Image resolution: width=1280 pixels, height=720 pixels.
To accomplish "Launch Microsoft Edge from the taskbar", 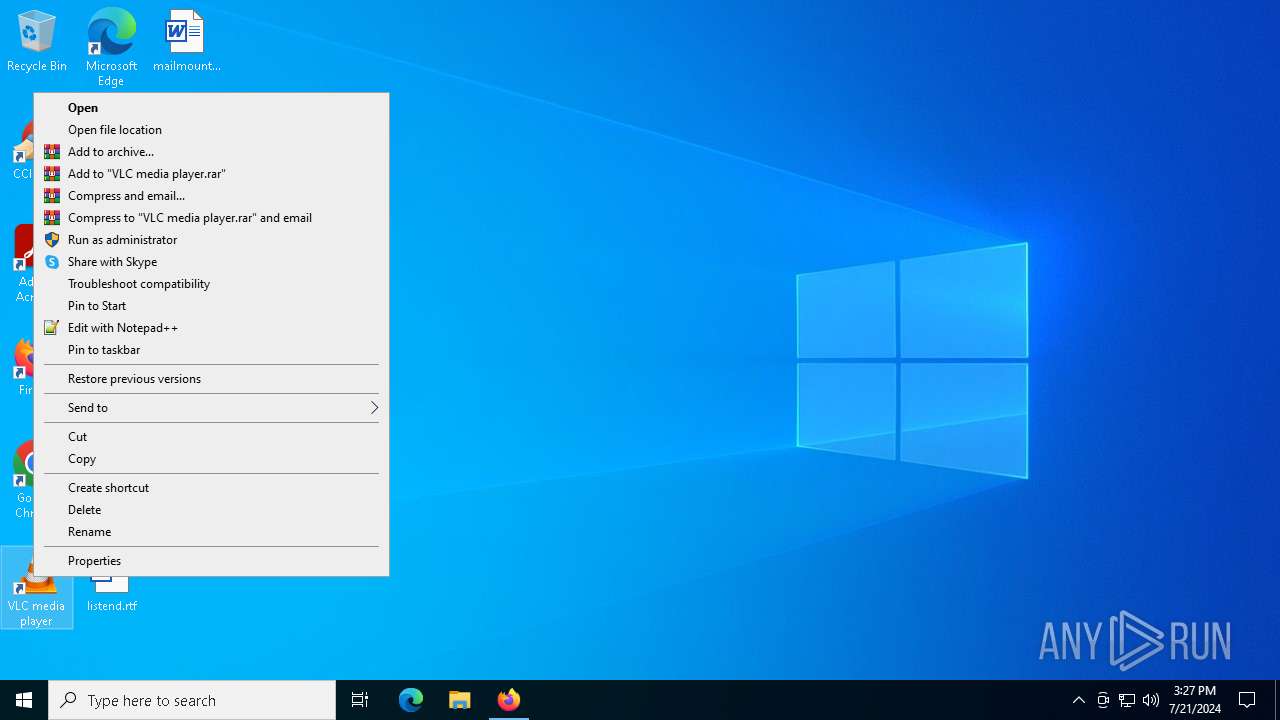I will (x=411, y=700).
